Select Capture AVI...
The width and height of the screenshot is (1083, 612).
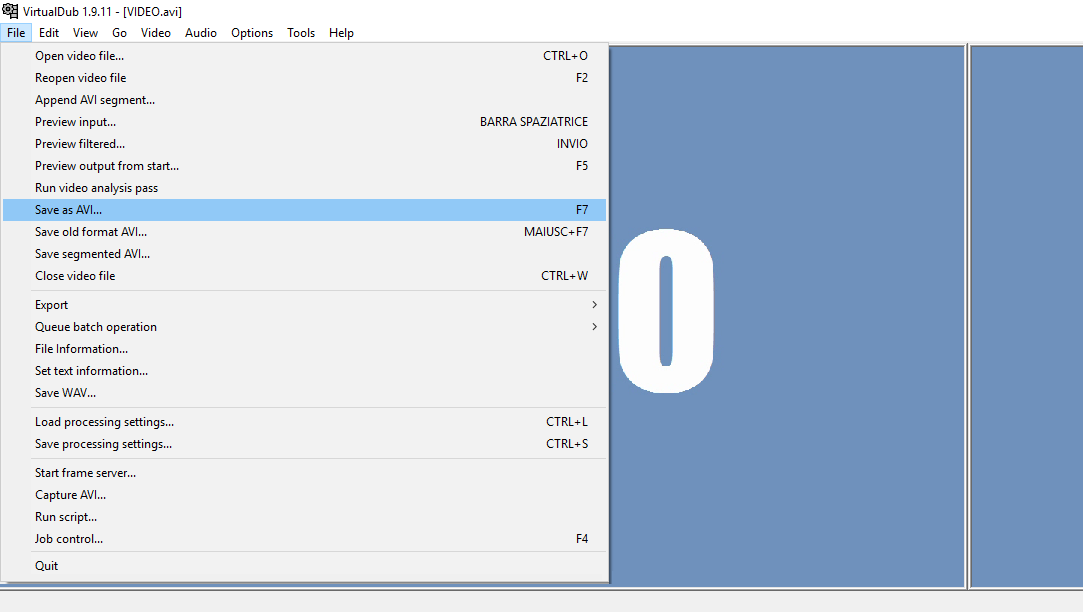[305, 496]
